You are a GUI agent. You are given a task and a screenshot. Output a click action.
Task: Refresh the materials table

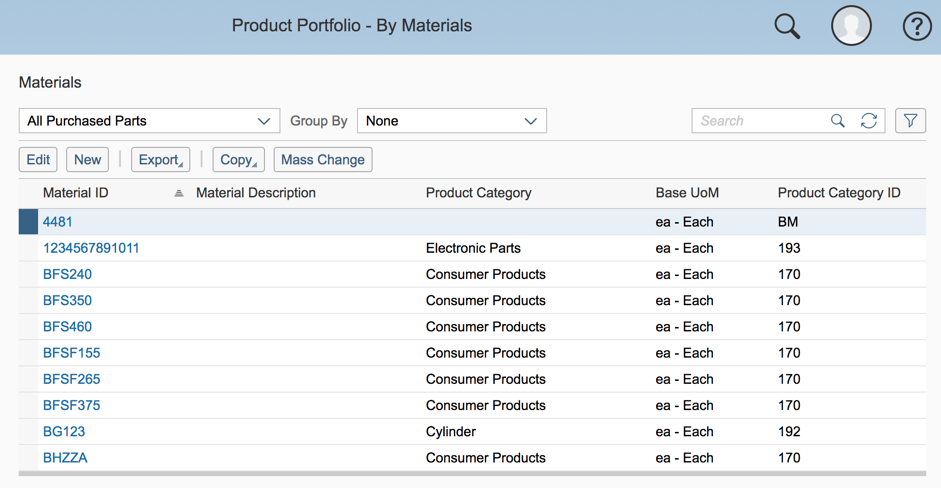(868, 121)
